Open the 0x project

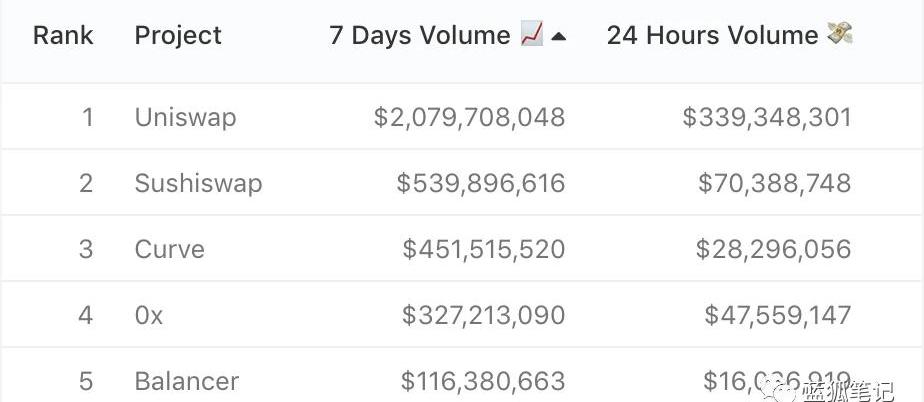149,315
